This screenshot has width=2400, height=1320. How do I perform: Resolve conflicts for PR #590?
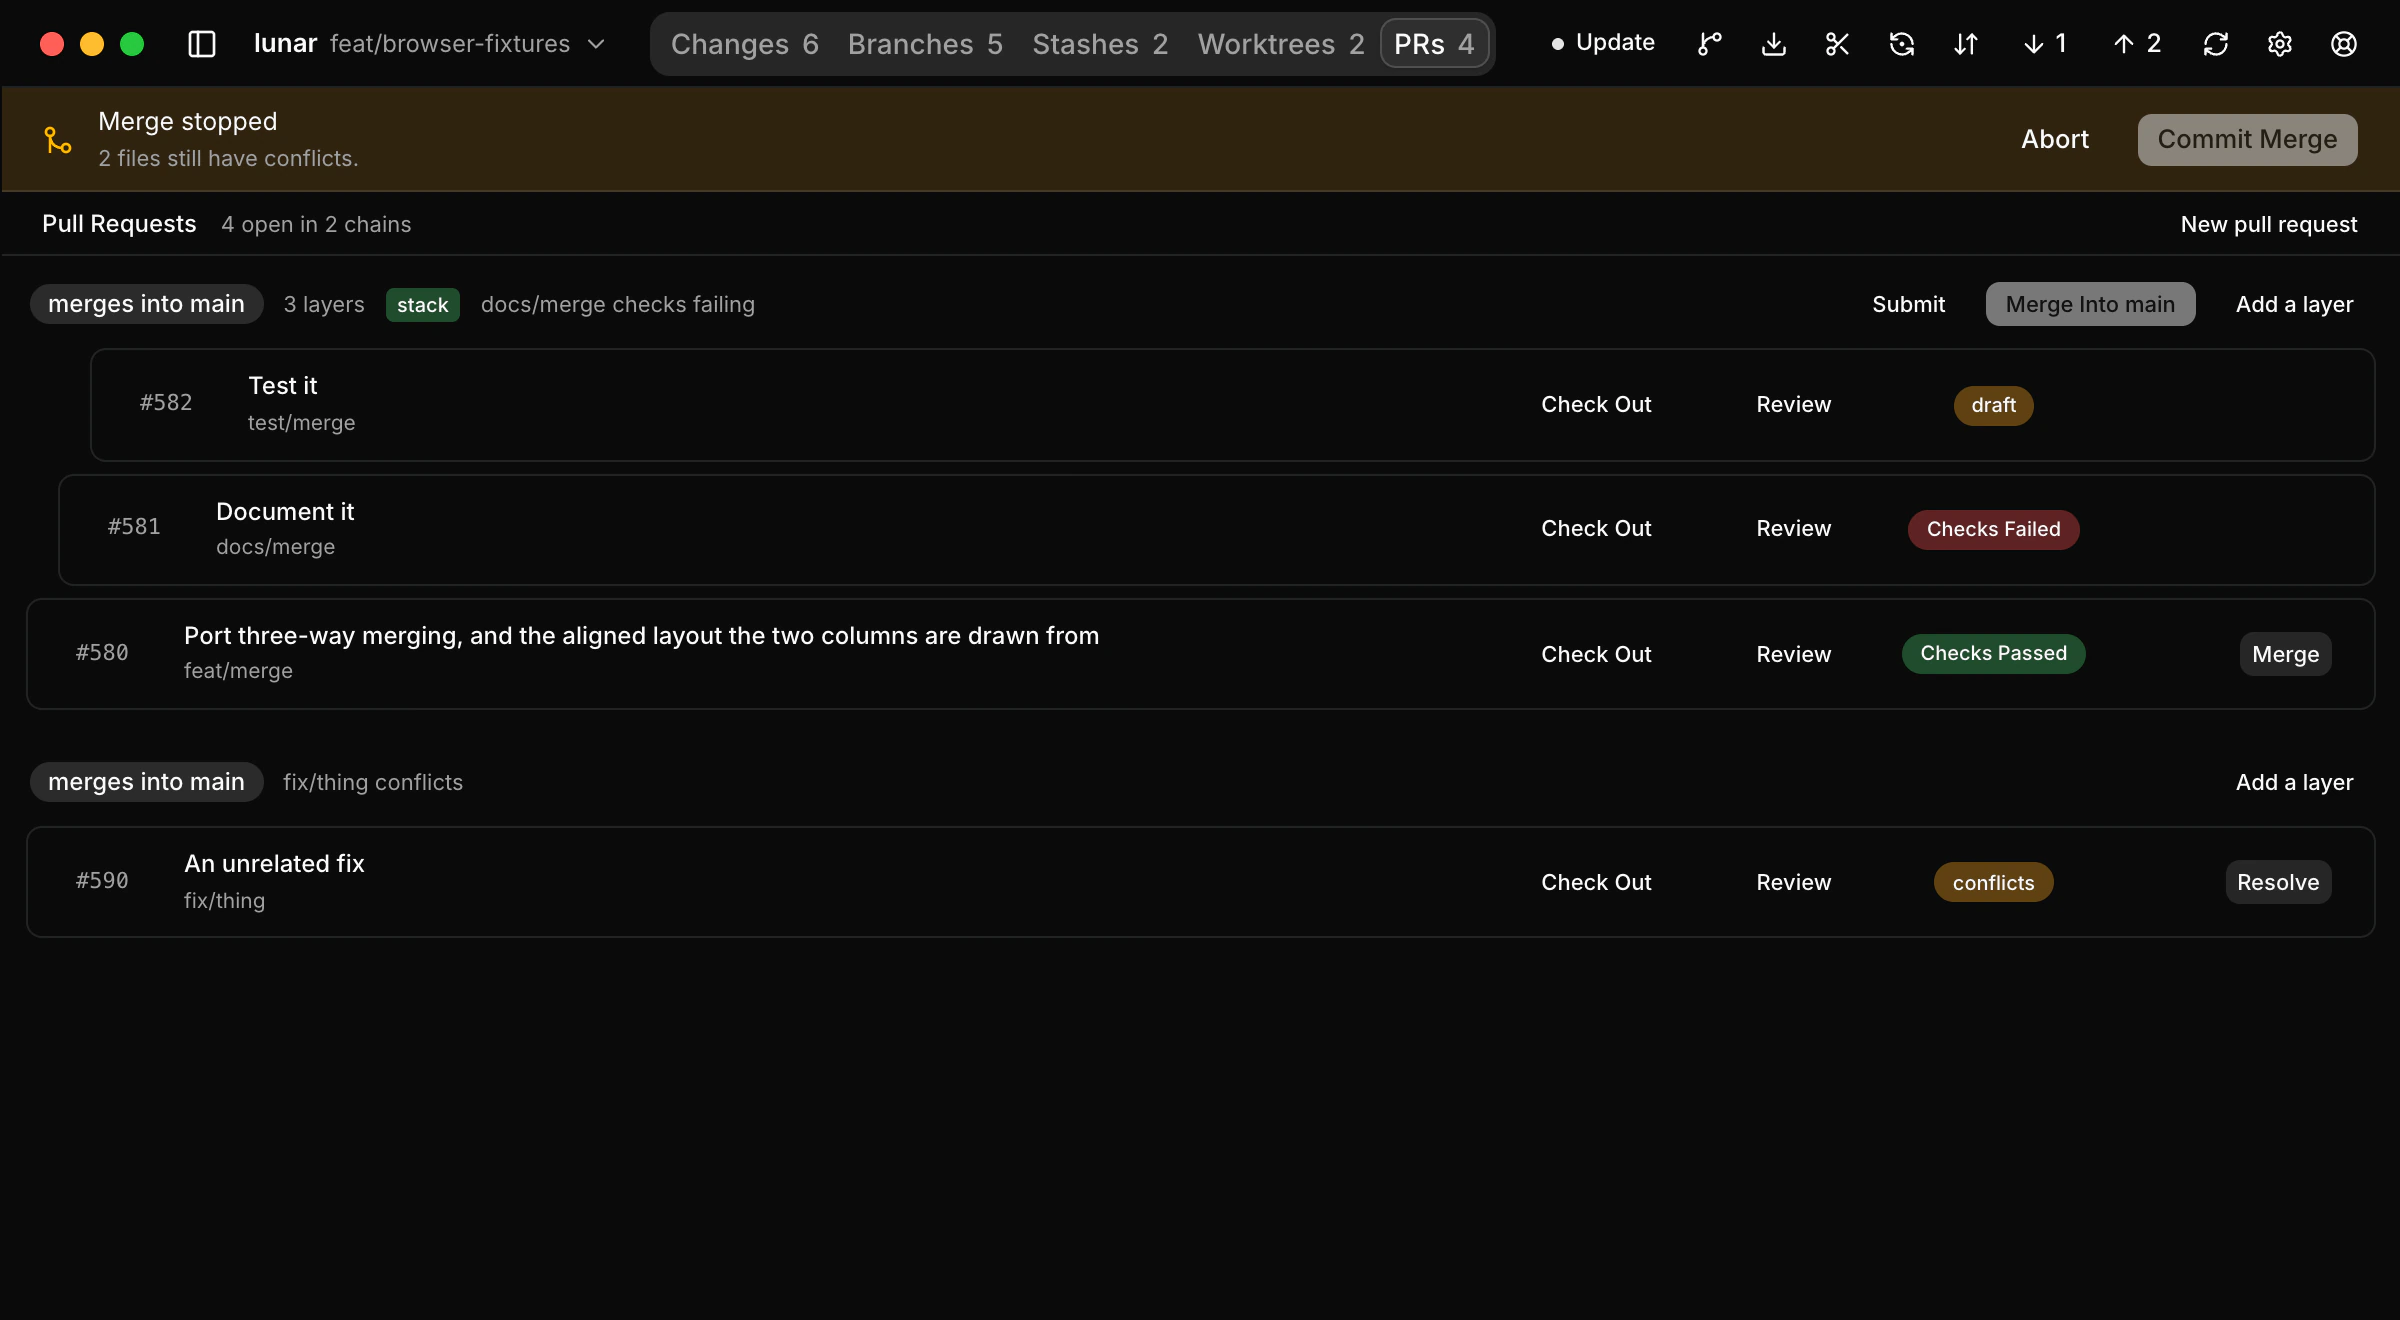coord(2278,882)
